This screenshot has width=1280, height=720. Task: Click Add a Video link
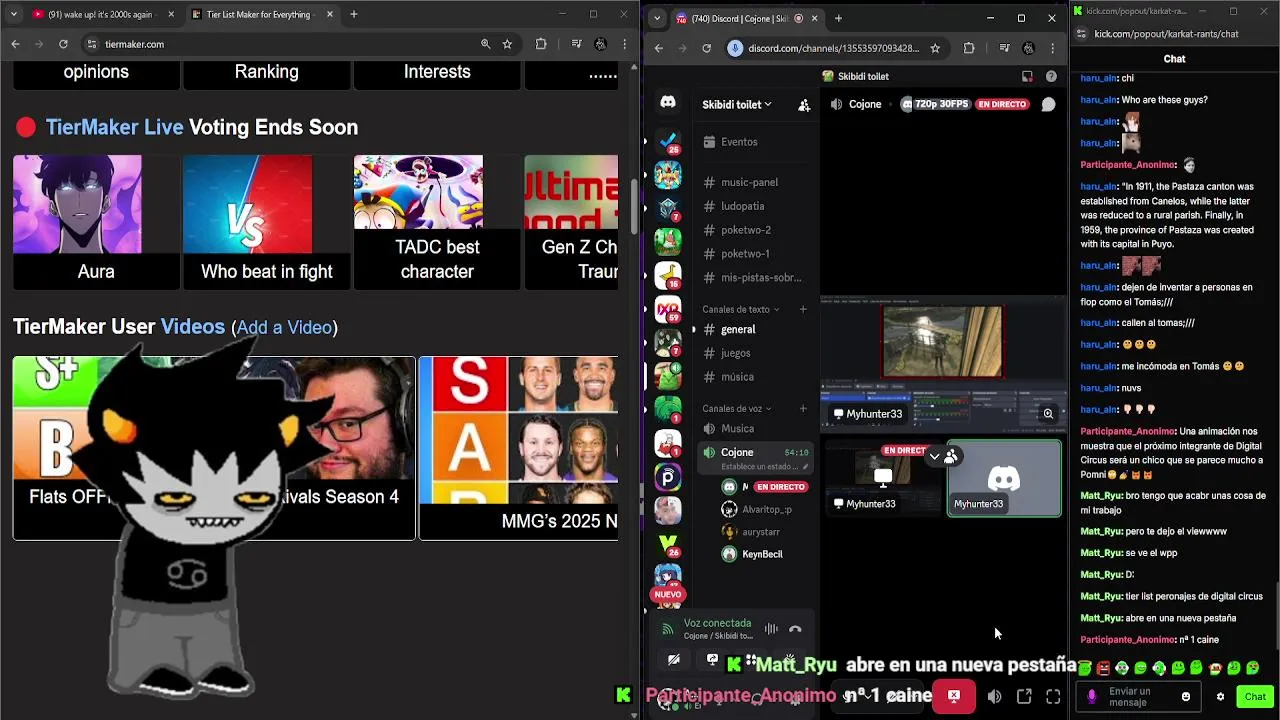[x=284, y=328]
